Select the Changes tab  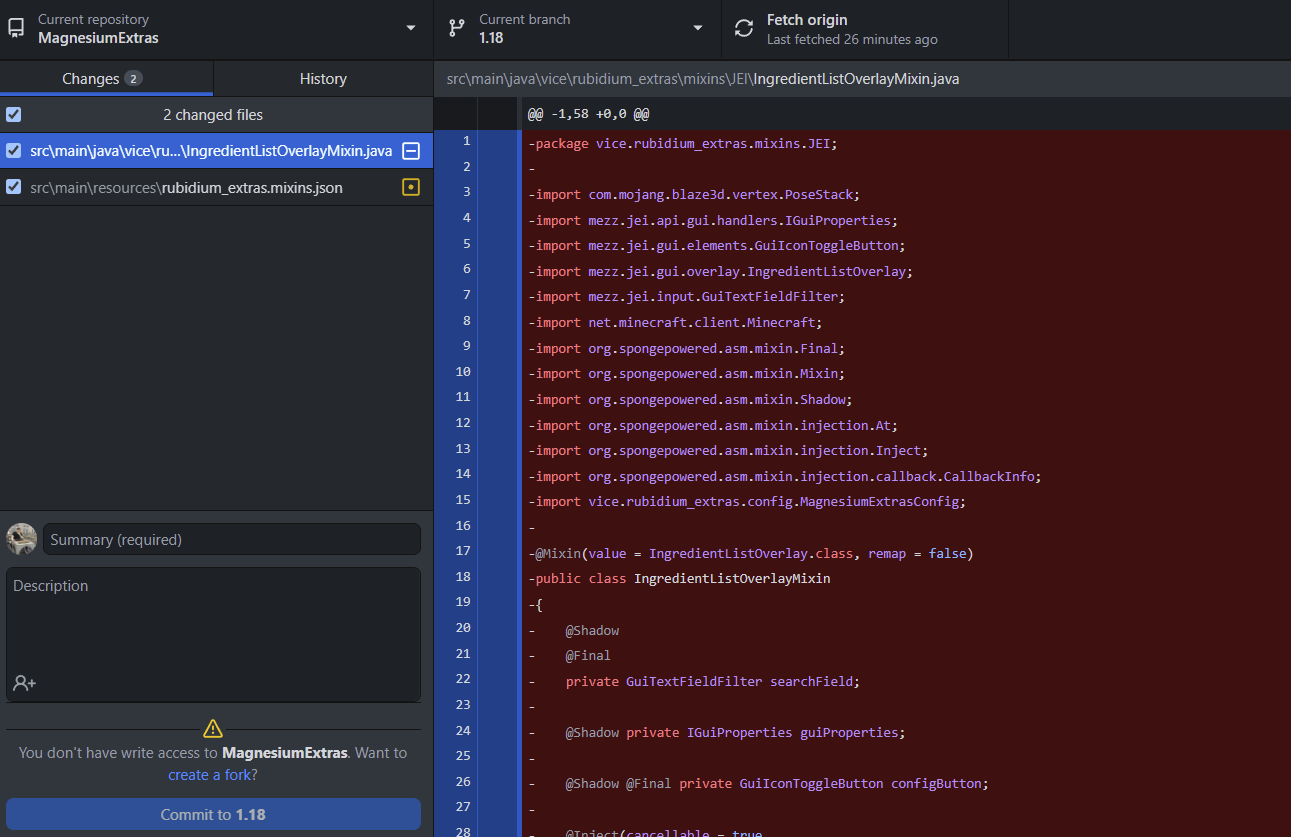[107, 78]
